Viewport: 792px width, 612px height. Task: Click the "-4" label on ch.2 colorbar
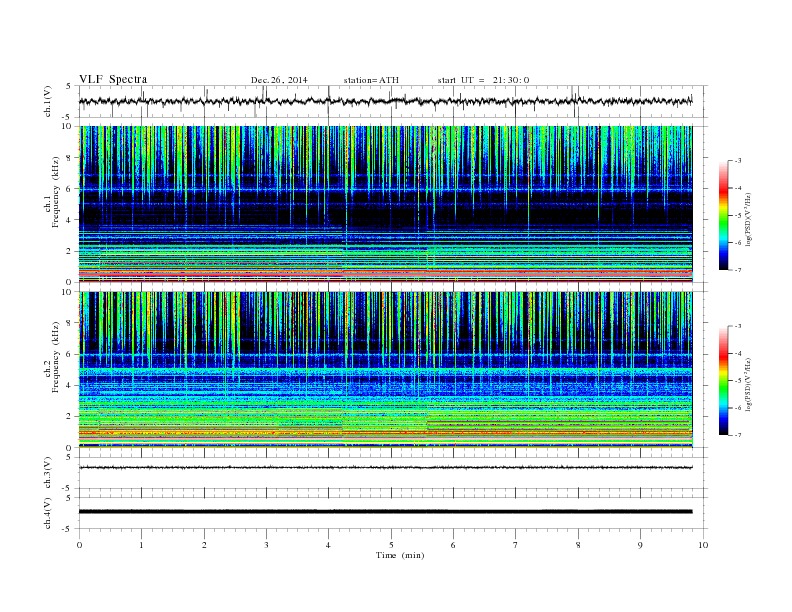point(737,353)
